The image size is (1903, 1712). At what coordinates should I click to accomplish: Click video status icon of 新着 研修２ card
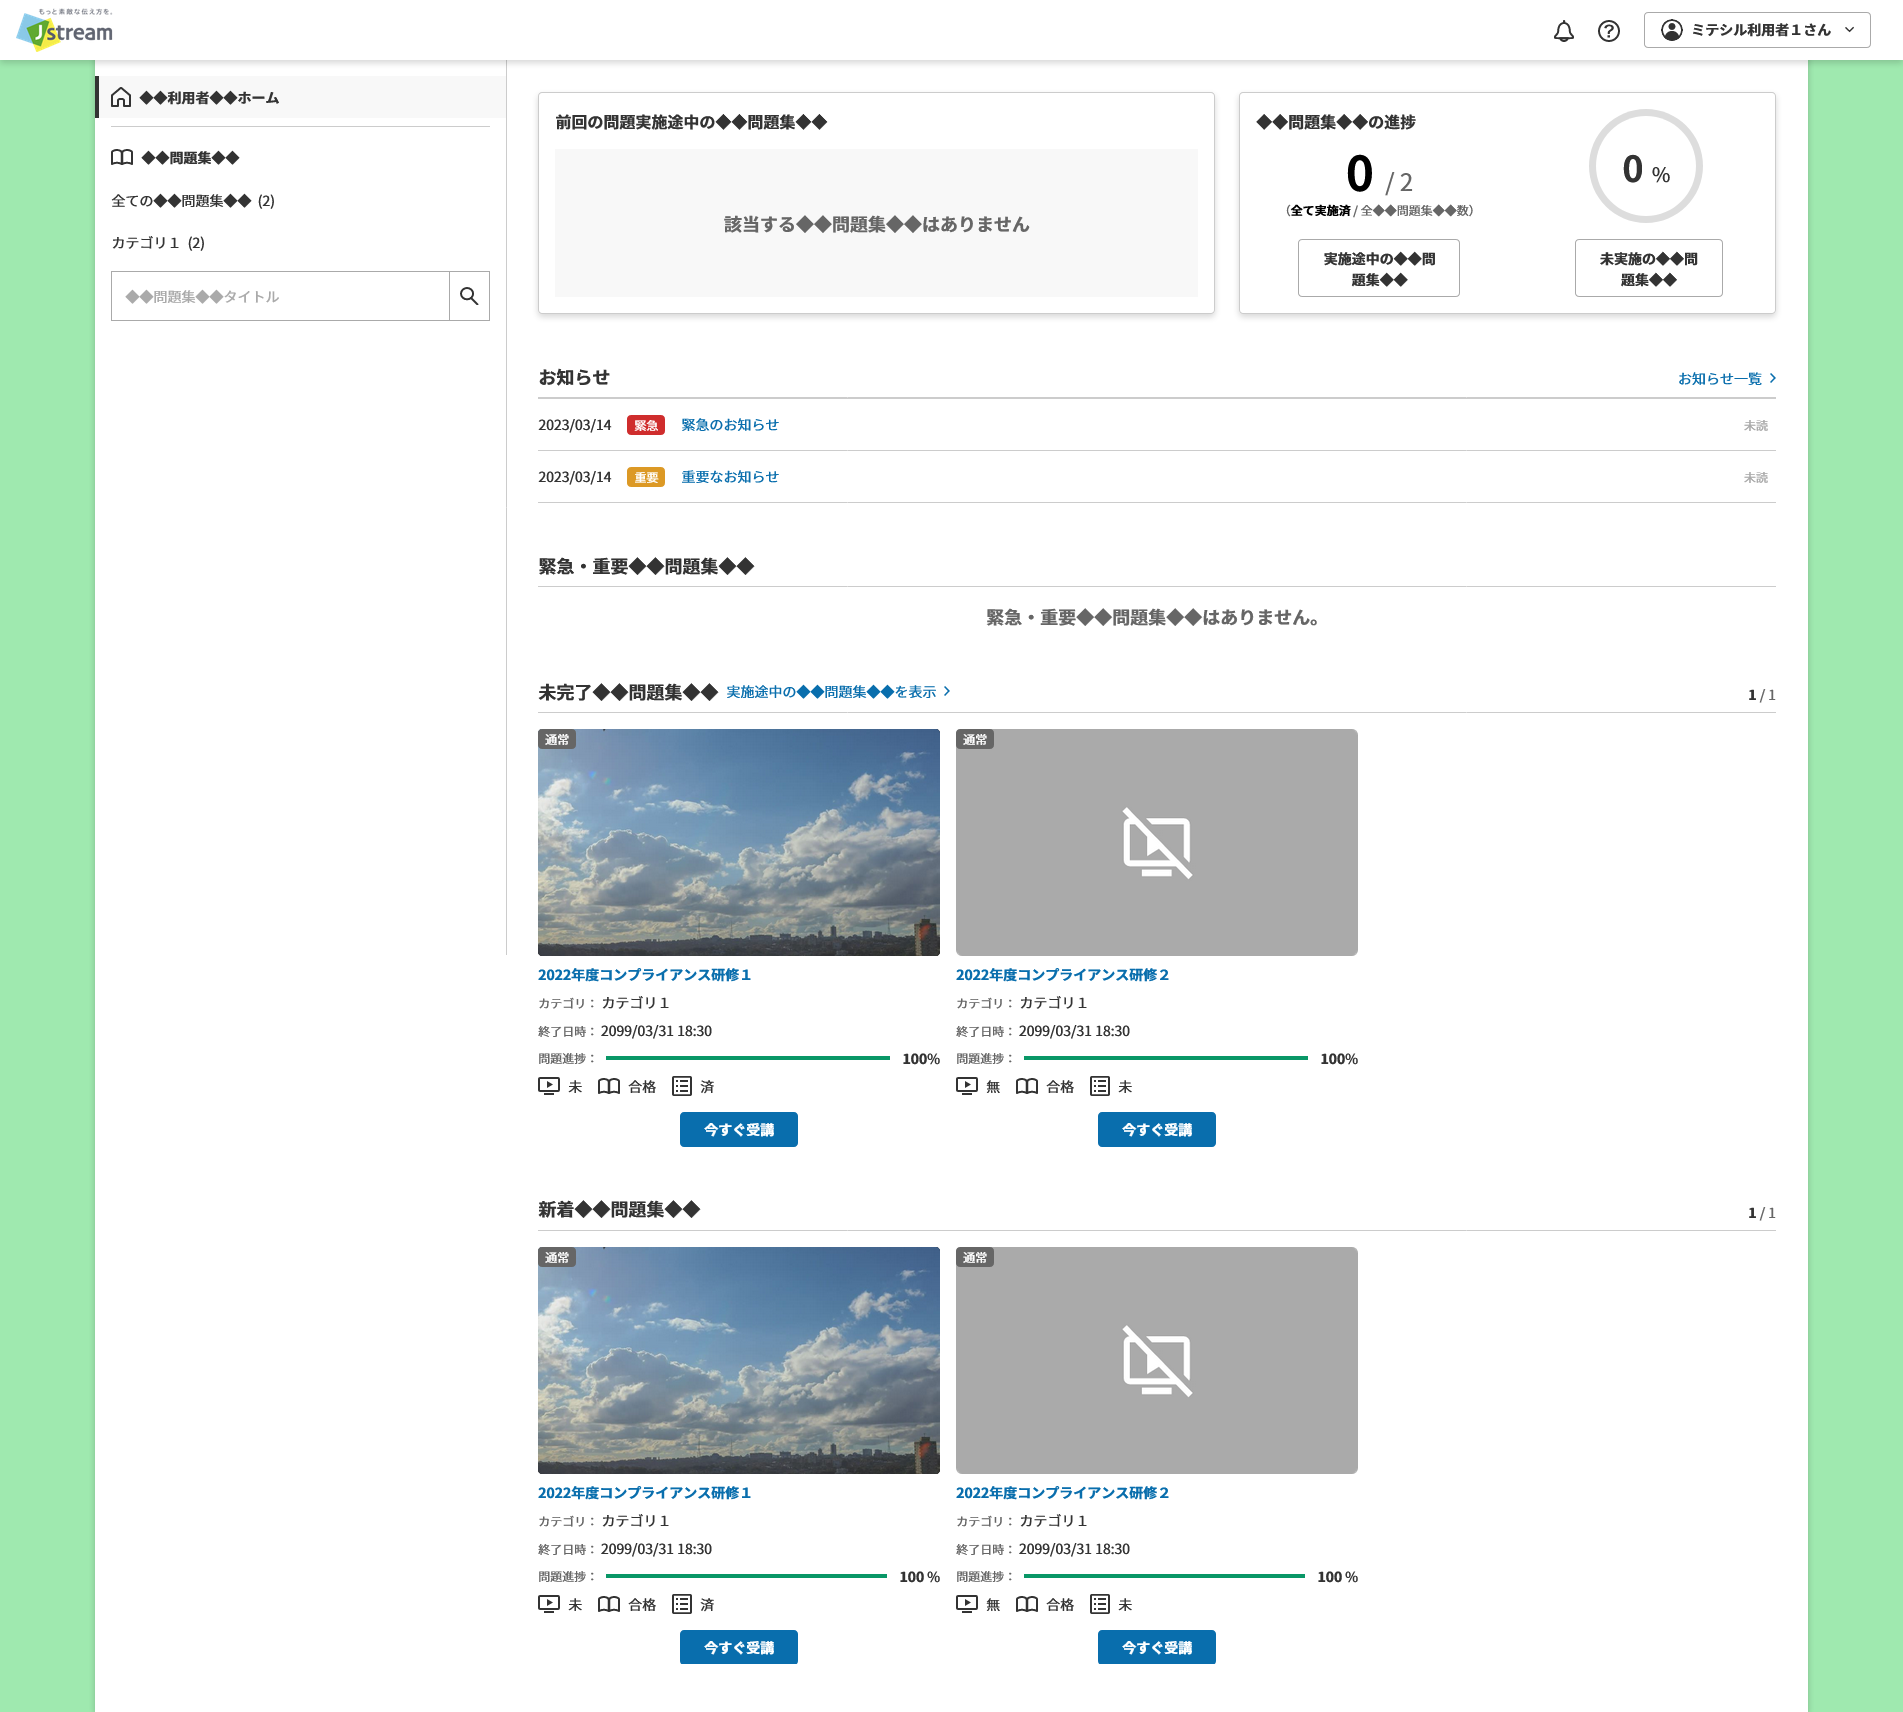click(x=967, y=1604)
